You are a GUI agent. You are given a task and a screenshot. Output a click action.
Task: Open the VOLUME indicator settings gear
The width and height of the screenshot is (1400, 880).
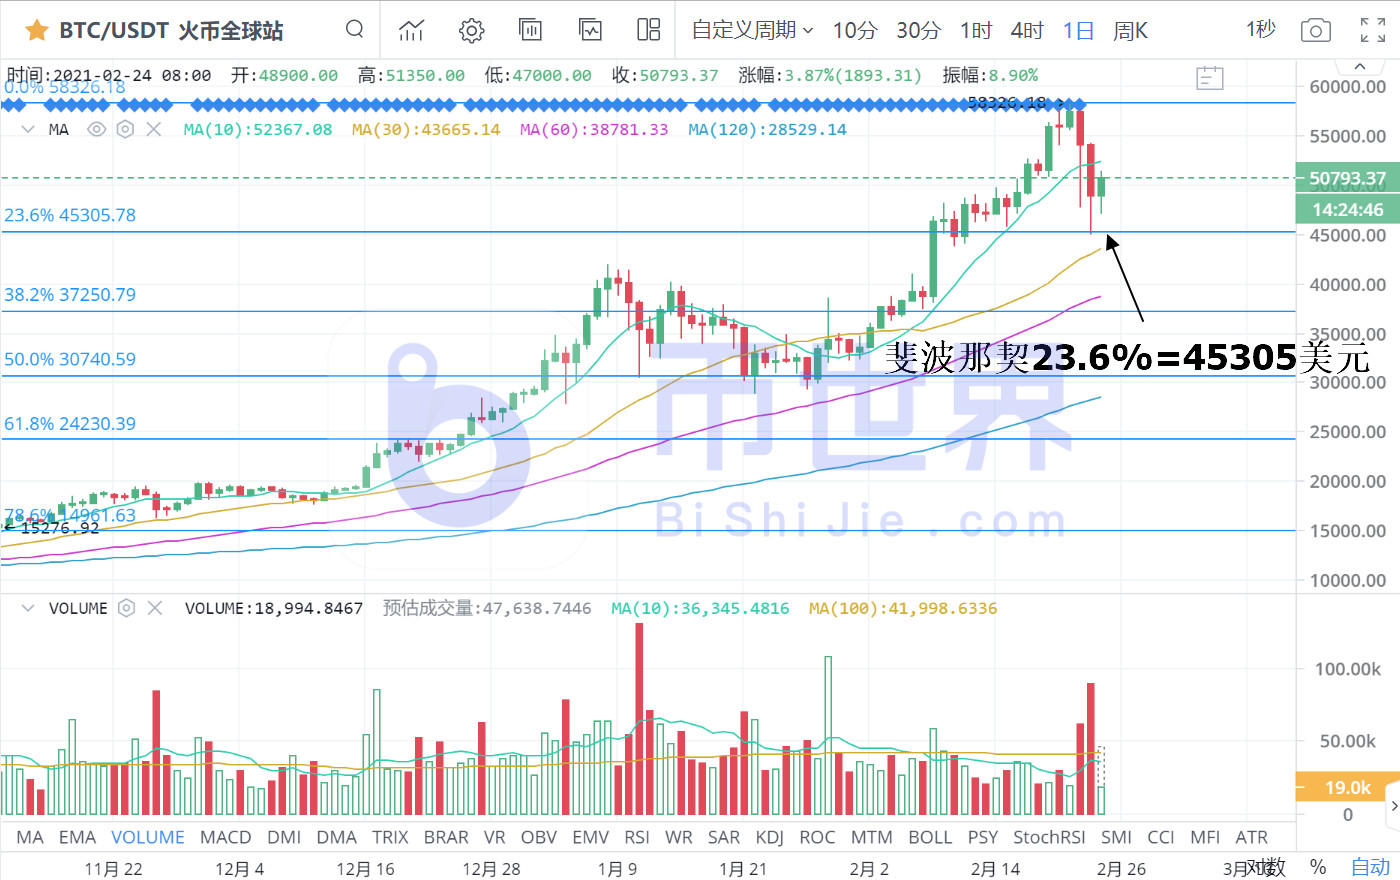click(126, 607)
